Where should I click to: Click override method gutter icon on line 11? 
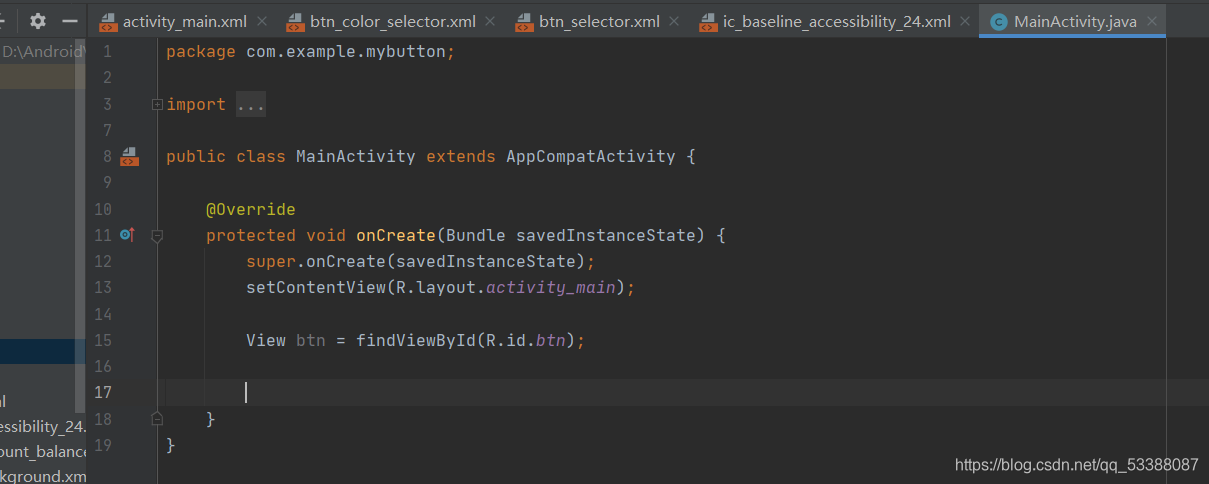pos(127,235)
